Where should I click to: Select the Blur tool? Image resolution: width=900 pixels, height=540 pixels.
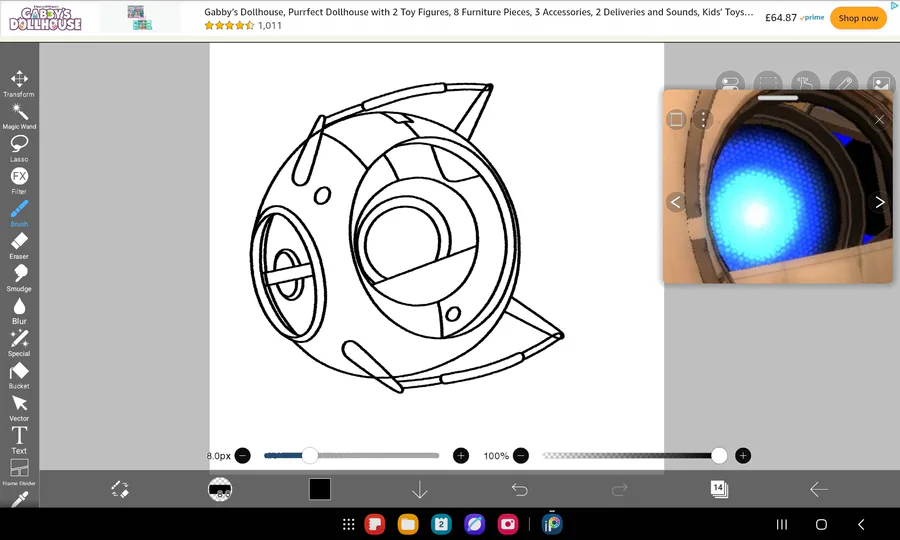pyautogui.click(x=19, y=310)
